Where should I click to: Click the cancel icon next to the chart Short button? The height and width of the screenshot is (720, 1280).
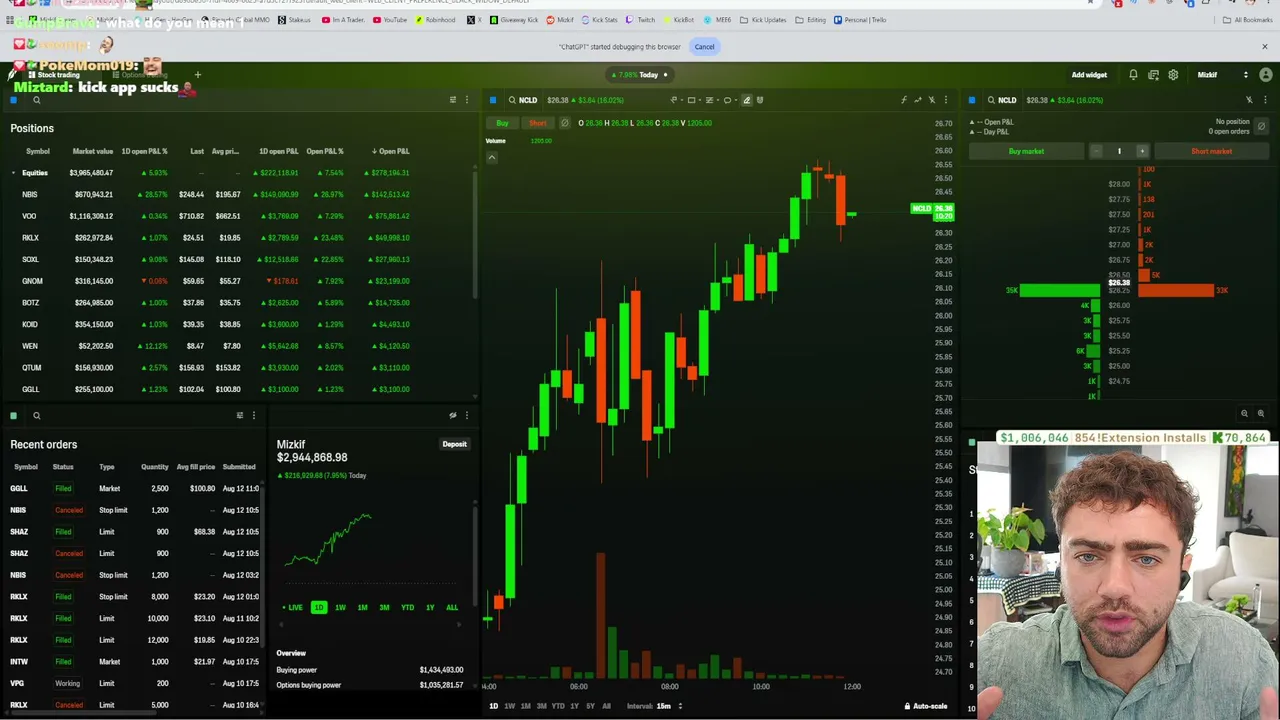(565, 123)
